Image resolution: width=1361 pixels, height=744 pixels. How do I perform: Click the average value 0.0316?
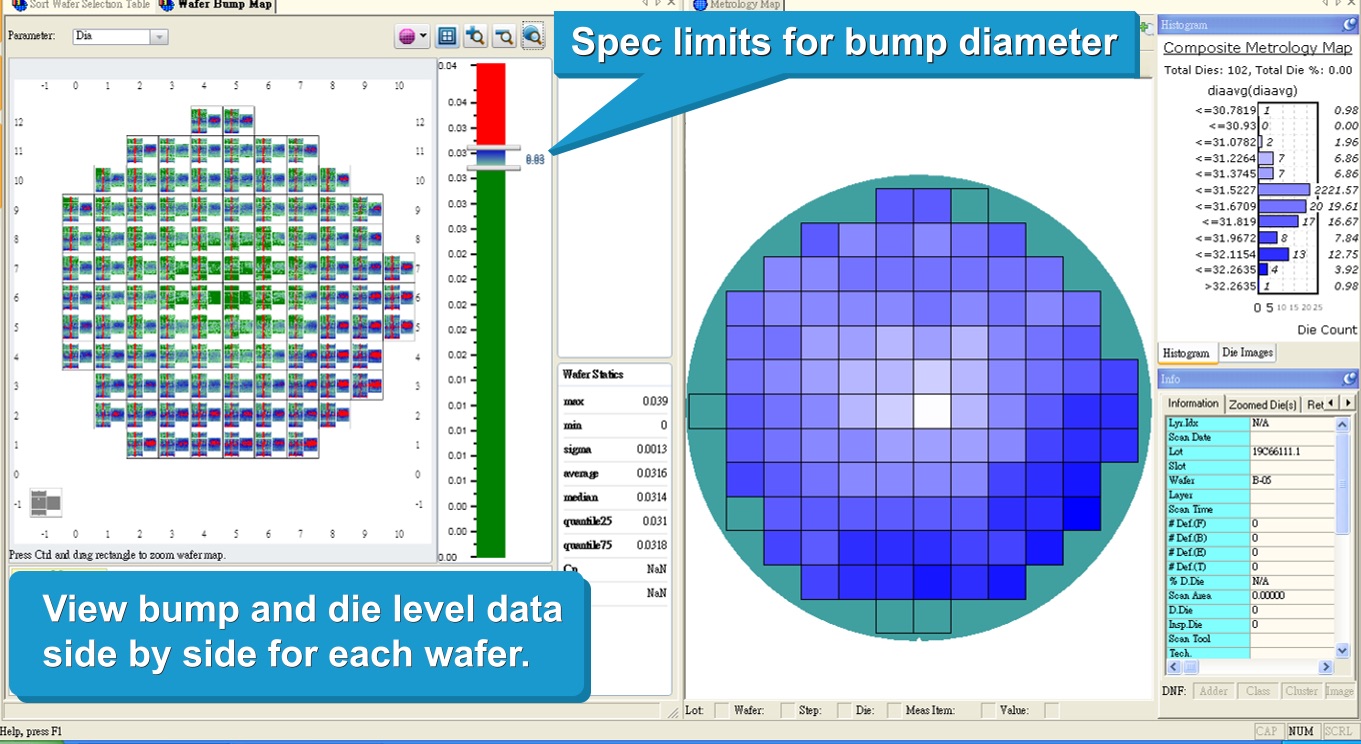click(x=651, y=473)
